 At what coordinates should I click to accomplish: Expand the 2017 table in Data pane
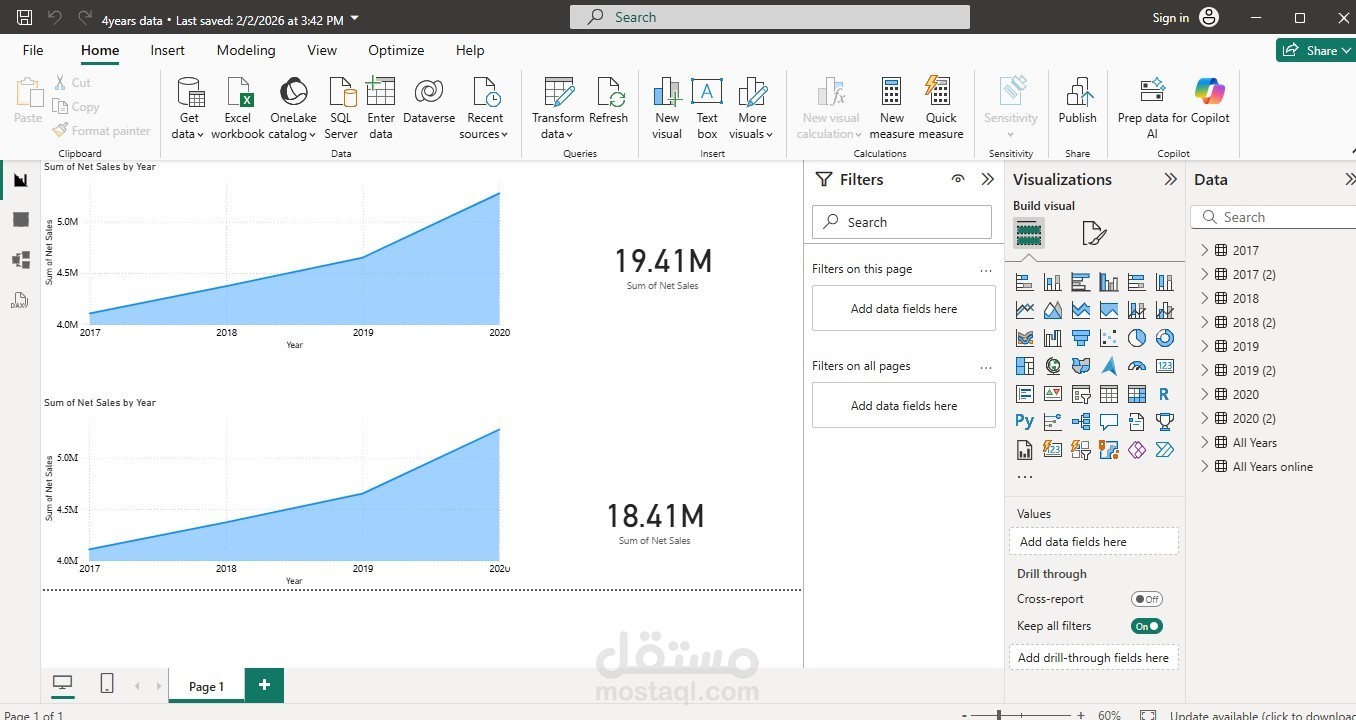pos(1206,250)
